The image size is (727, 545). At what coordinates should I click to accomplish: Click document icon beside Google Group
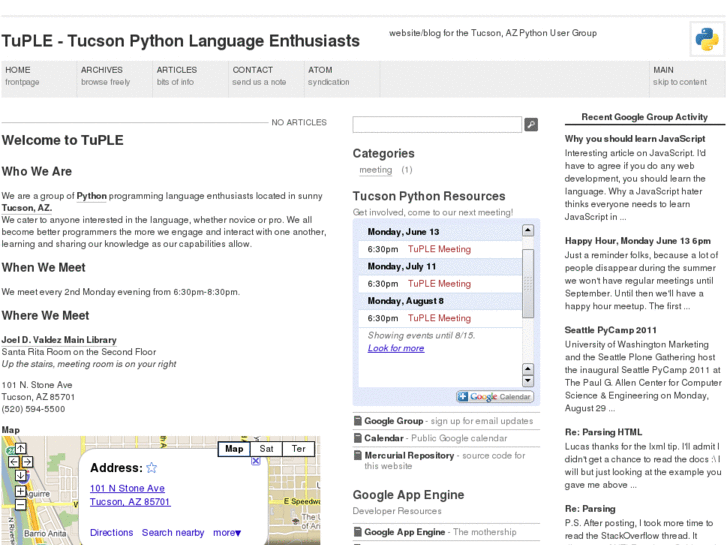click(x=357, y=421)
